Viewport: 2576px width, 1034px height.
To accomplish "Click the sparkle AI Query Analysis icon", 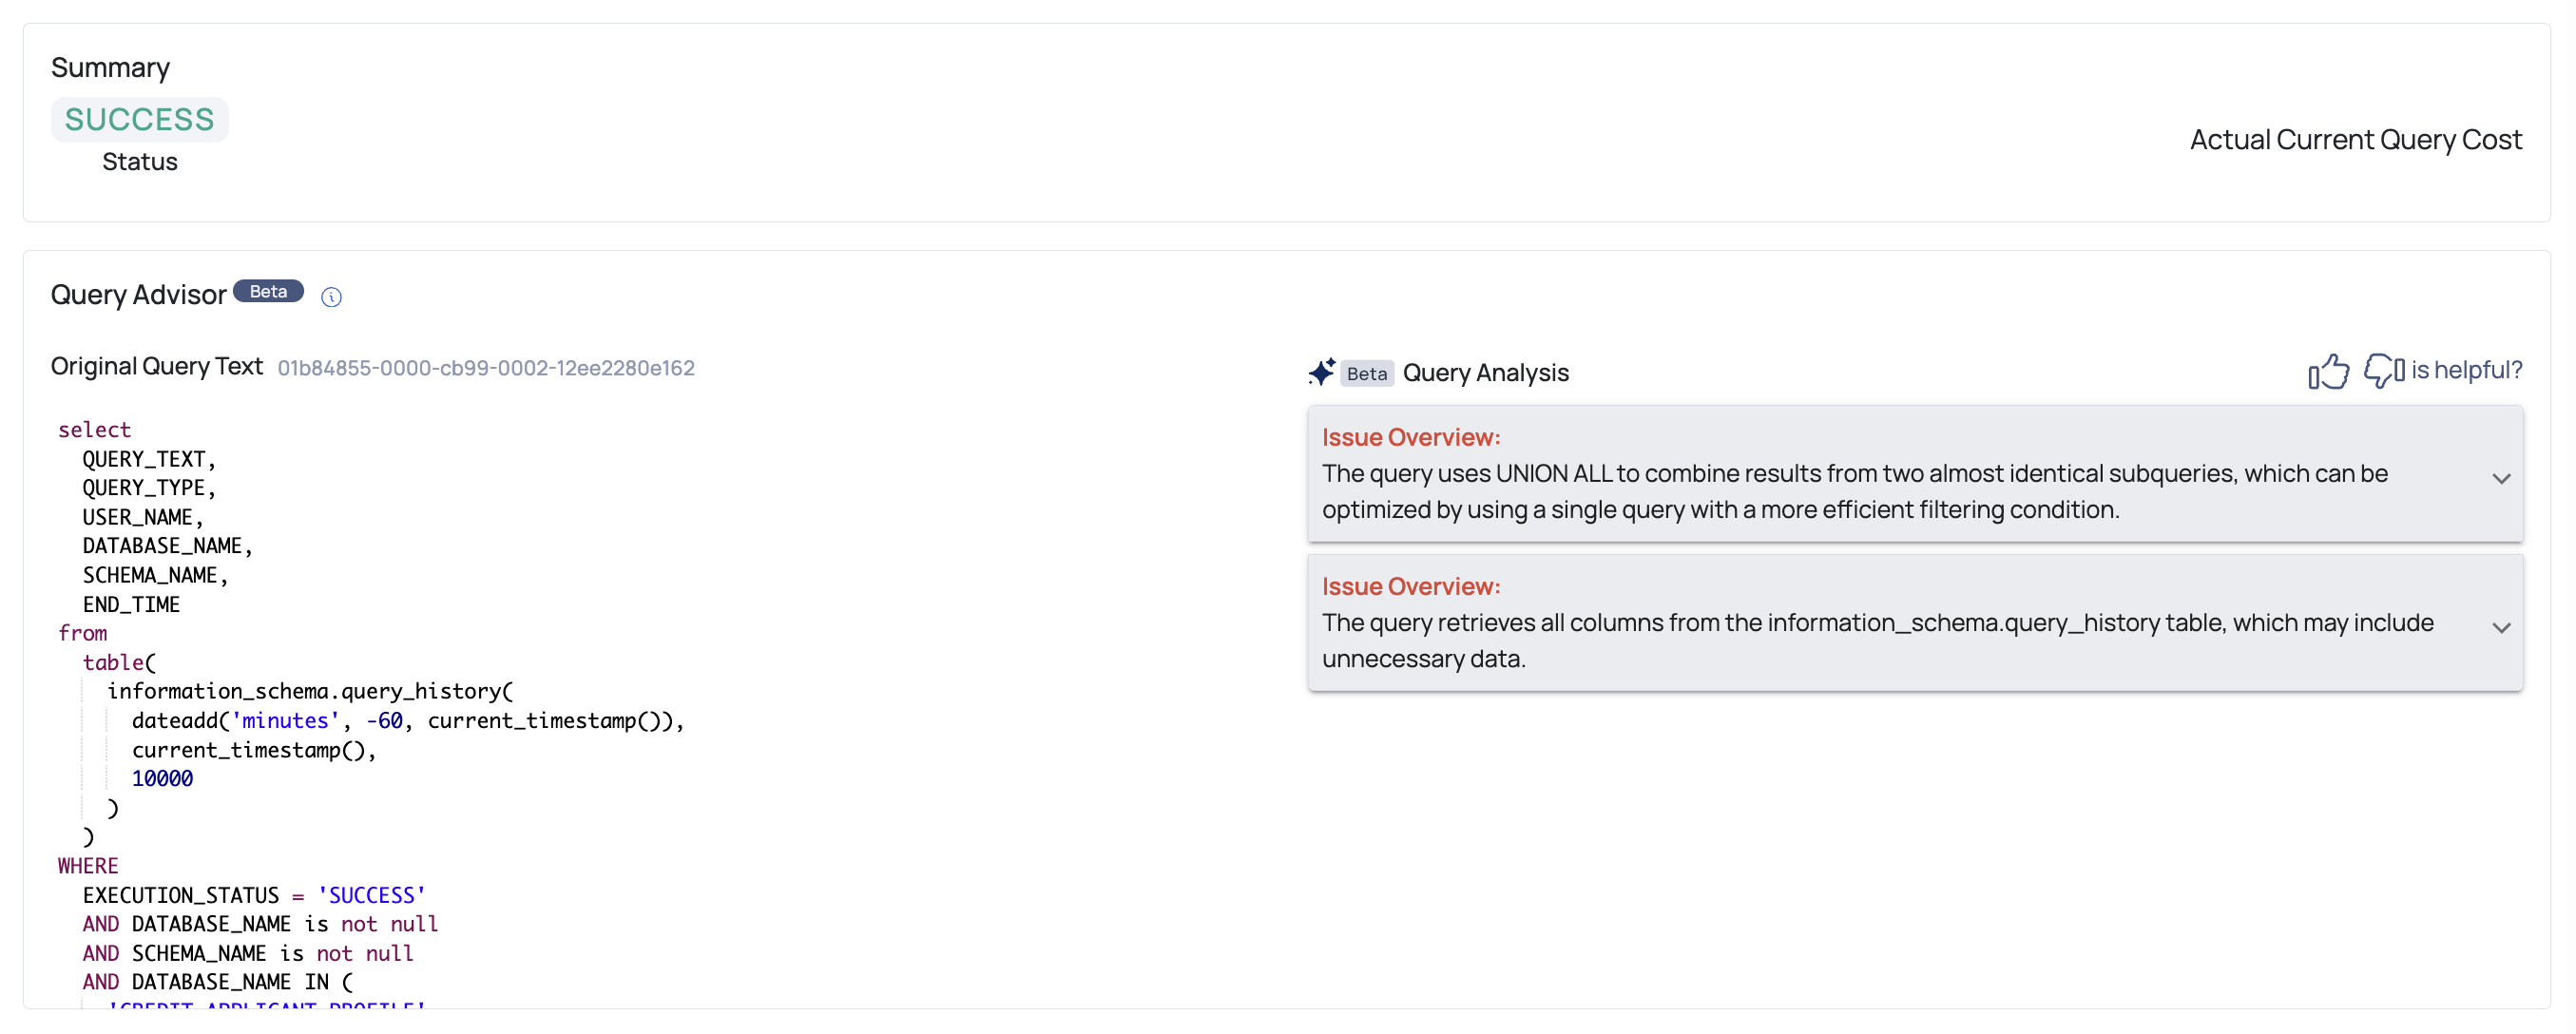I will (1321, 372).
